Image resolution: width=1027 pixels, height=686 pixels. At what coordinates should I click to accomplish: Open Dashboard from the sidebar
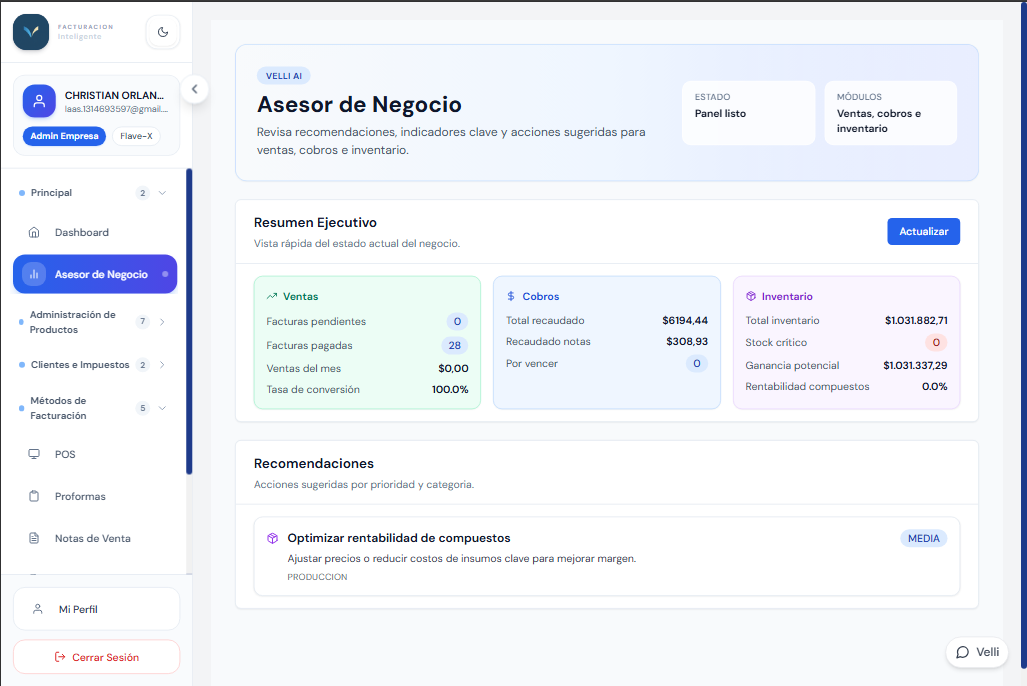pos(95,233)
